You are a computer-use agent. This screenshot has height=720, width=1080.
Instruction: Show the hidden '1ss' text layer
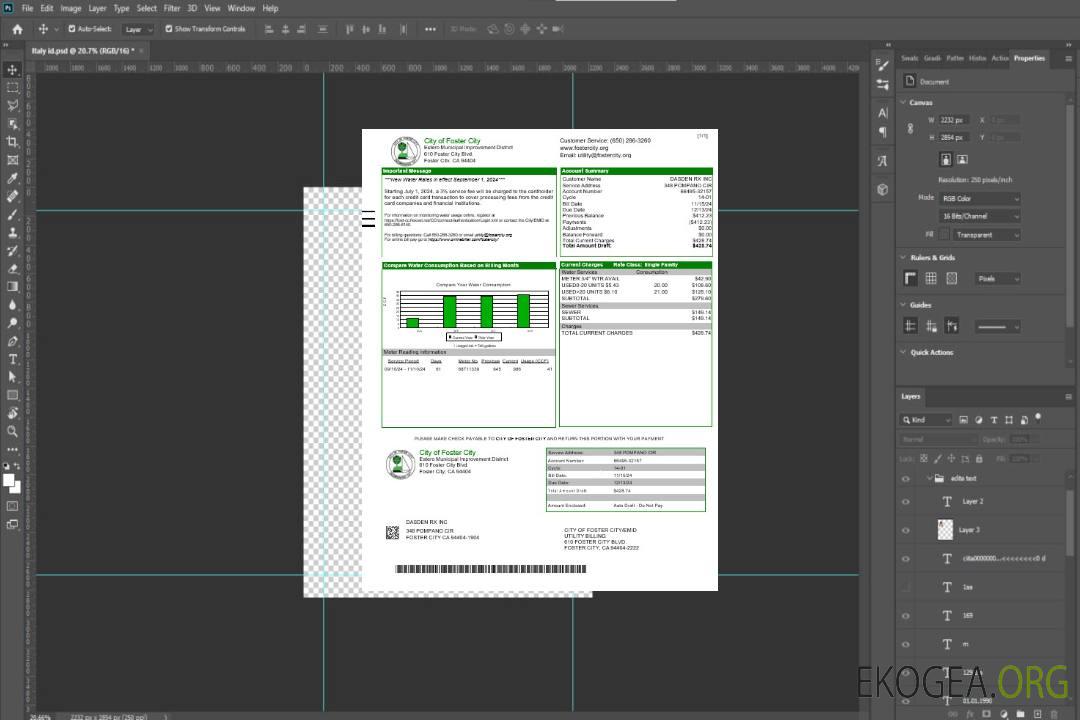[906, 587]
